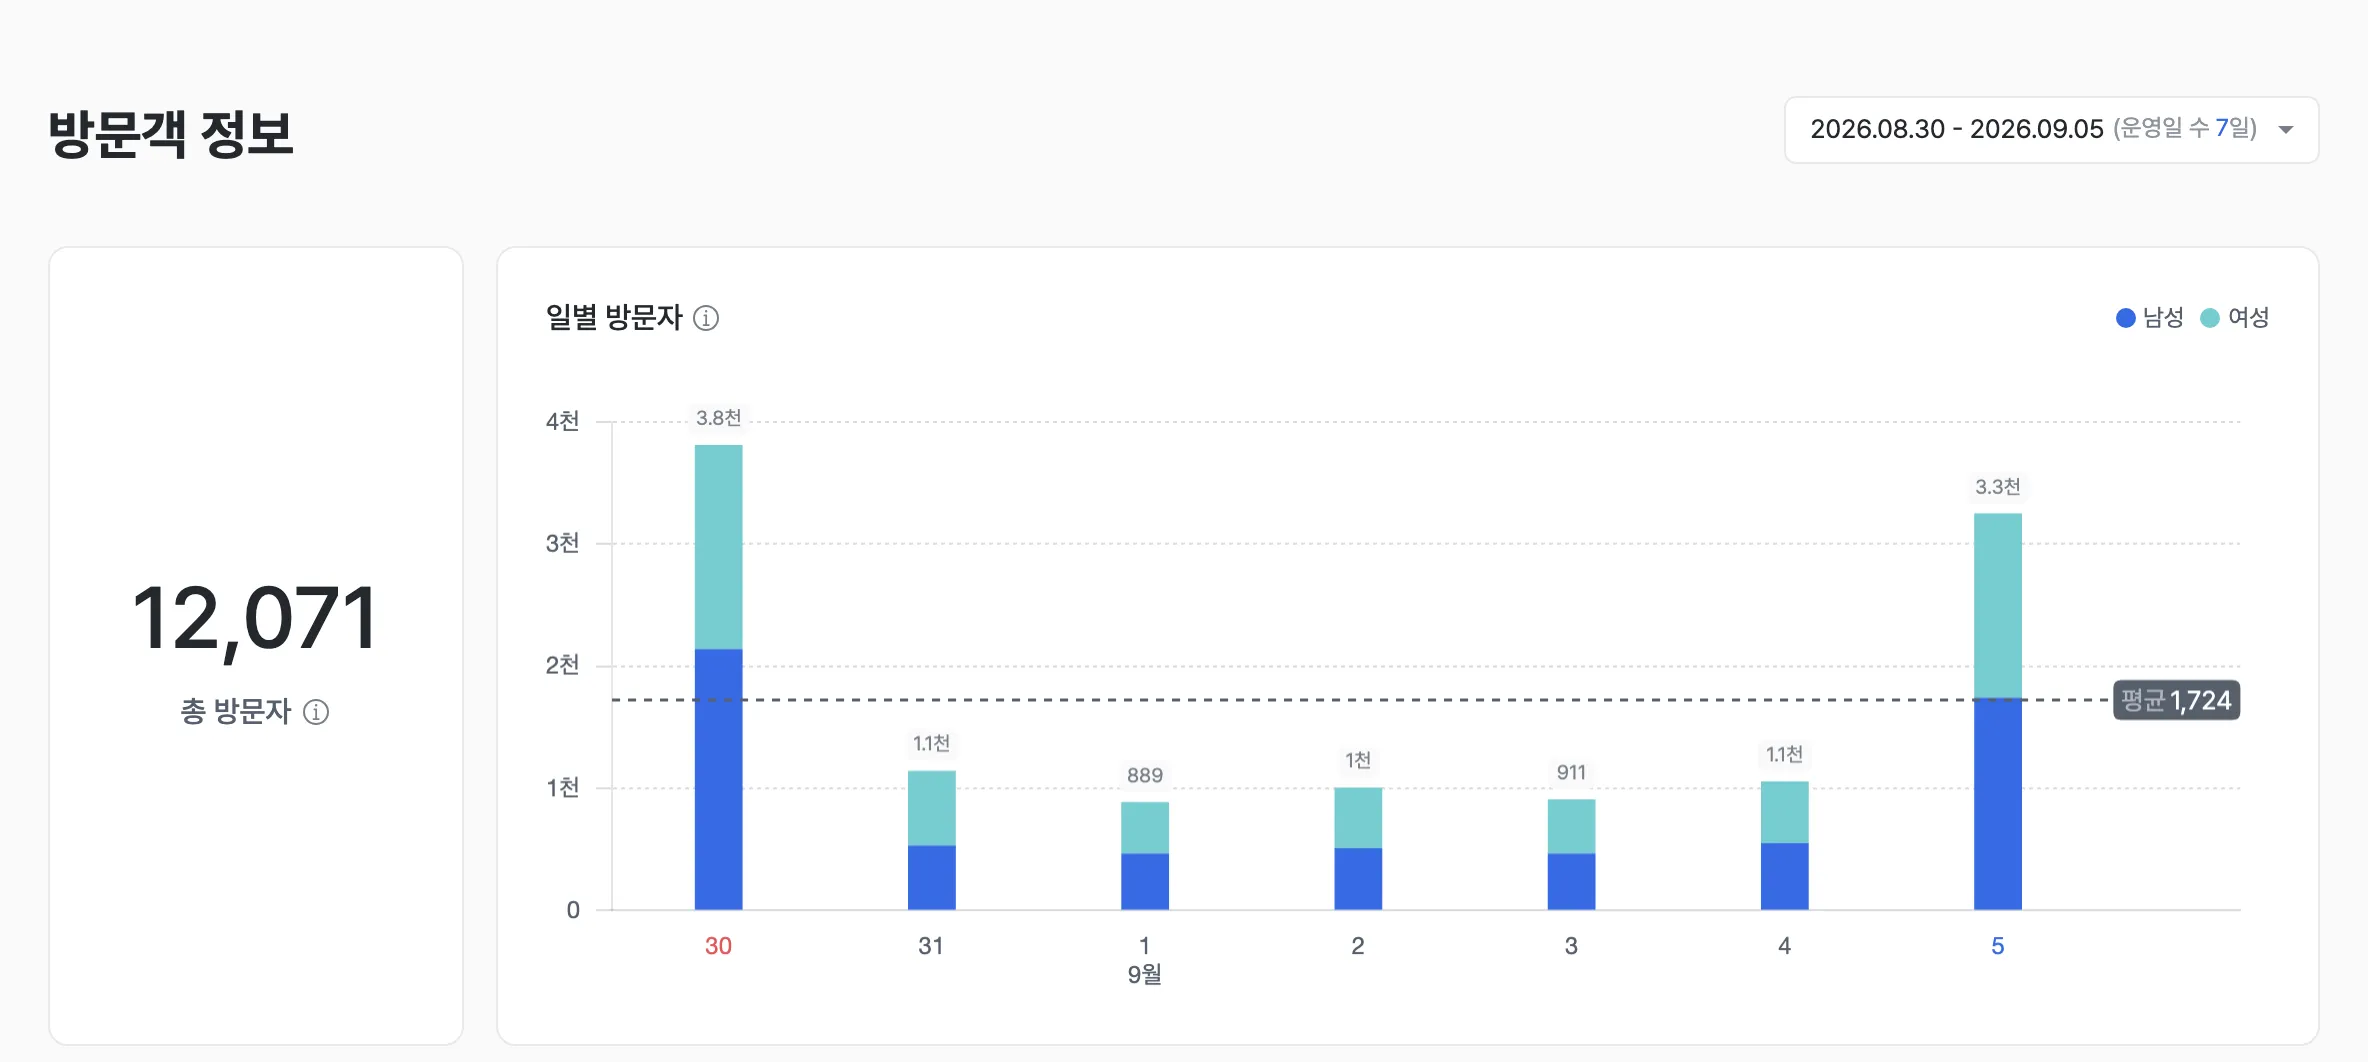Click the 방문객 정보 page heading

point(171,134)
